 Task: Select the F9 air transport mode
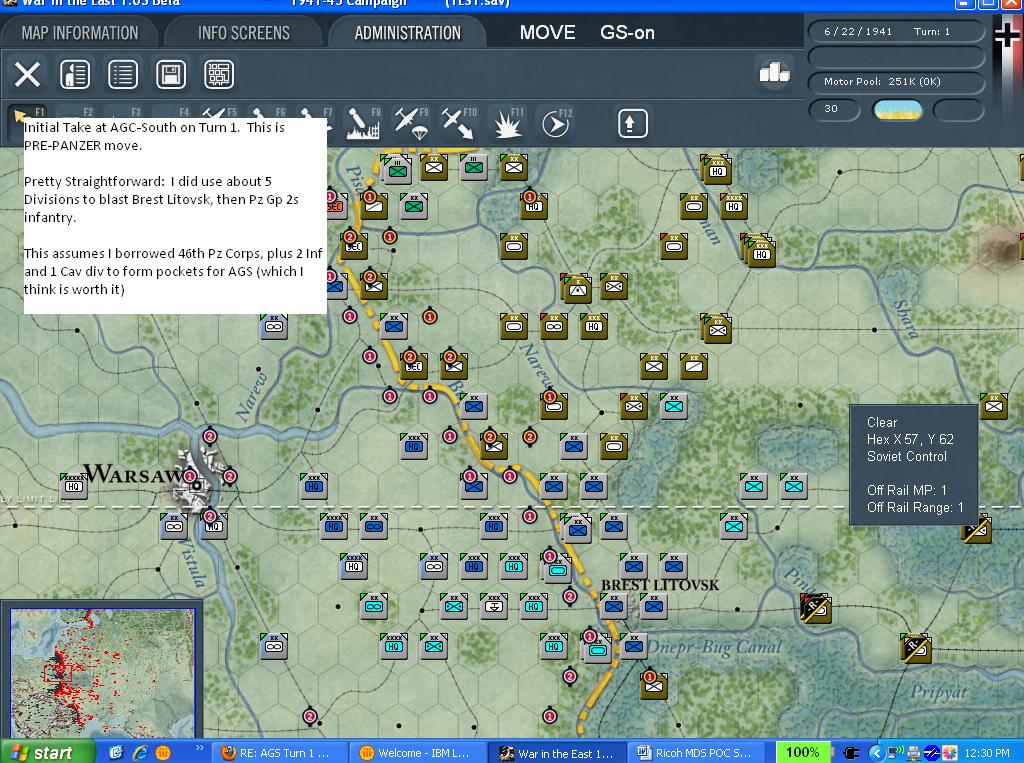click(x=411, y=123)
